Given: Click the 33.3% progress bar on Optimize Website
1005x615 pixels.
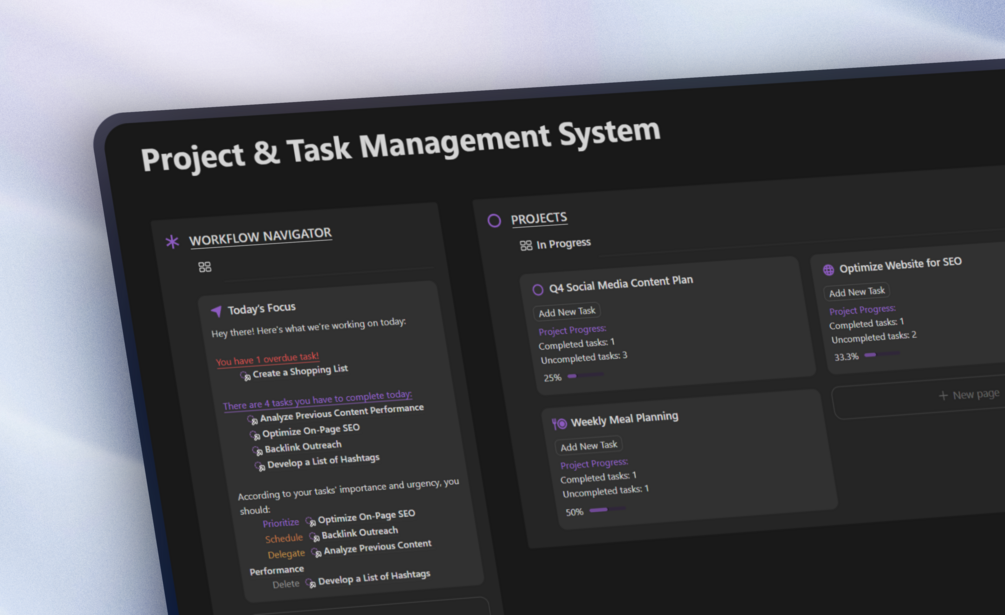Looking at the screenshot, I should (x=882, y=354).
